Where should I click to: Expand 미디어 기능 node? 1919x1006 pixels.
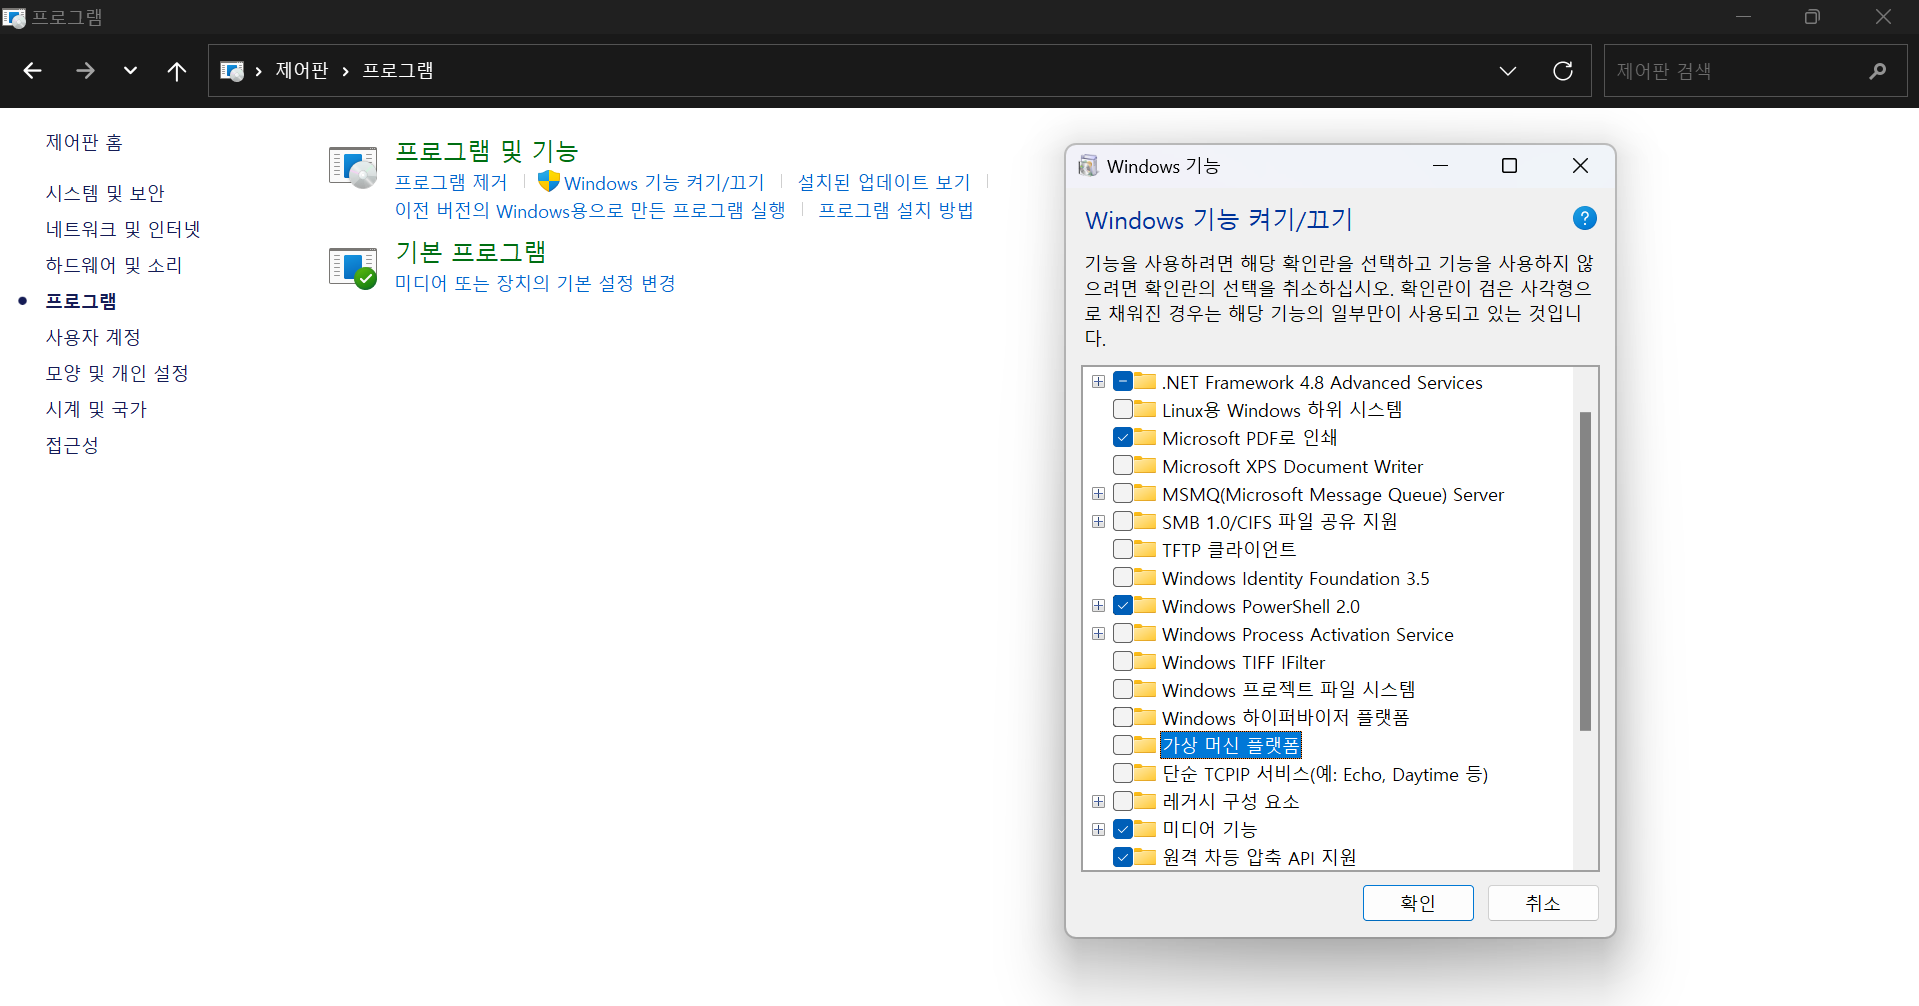1098,830
